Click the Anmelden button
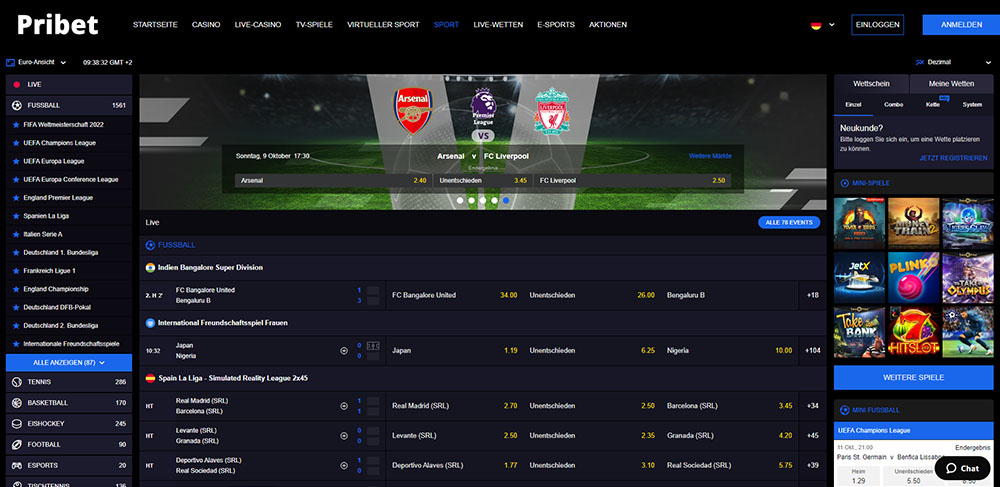 click(x=961, y=25)
